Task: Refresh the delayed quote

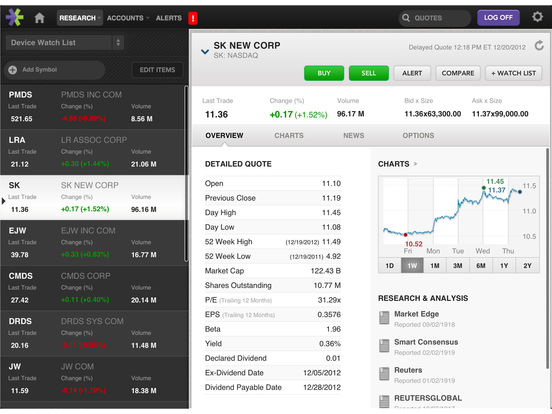Action: 539,46
